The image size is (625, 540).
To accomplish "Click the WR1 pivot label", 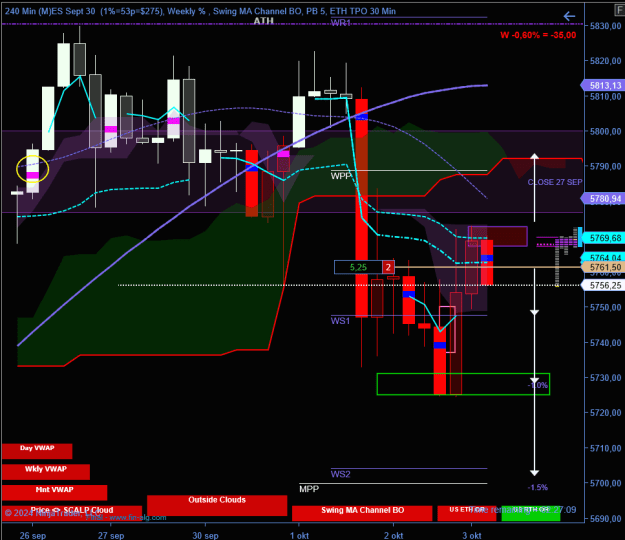I will [340, 23].
